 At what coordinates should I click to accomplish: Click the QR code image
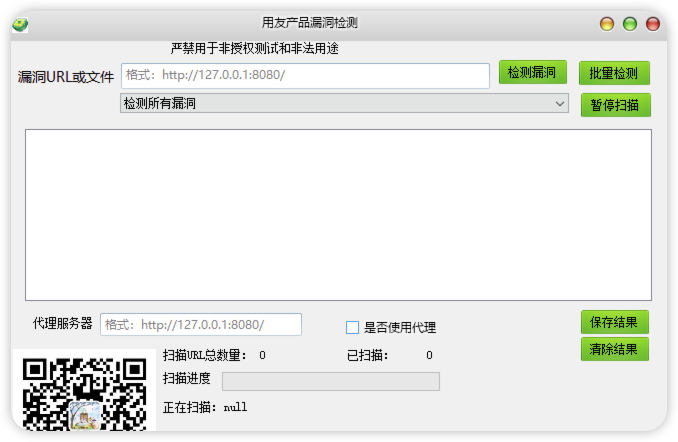tap(85, 392)
